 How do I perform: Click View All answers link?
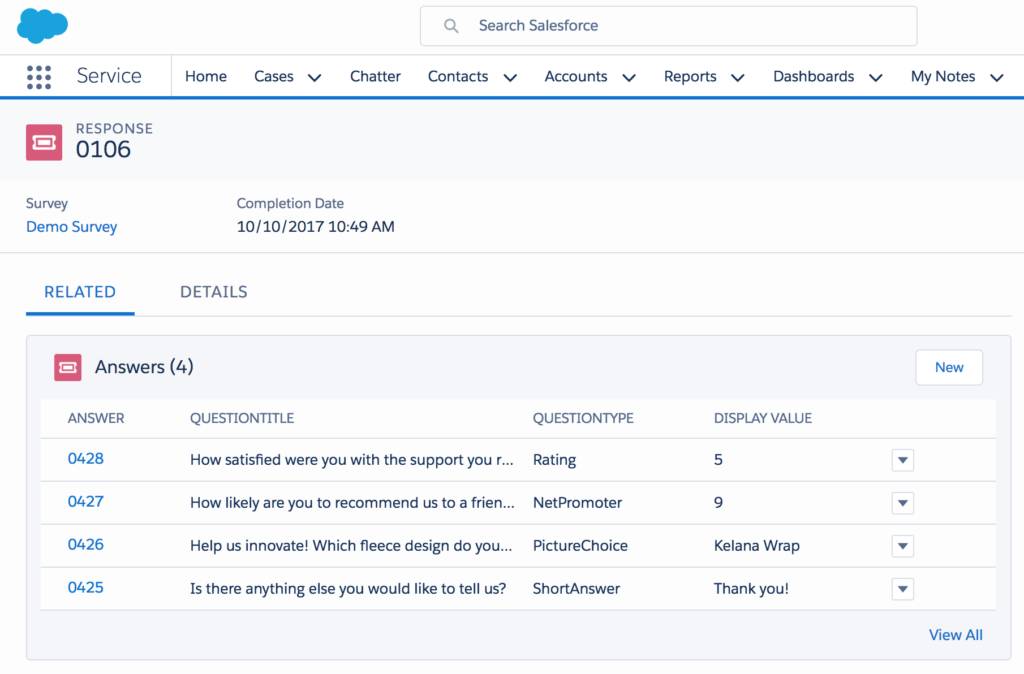[x=955, y=635]
